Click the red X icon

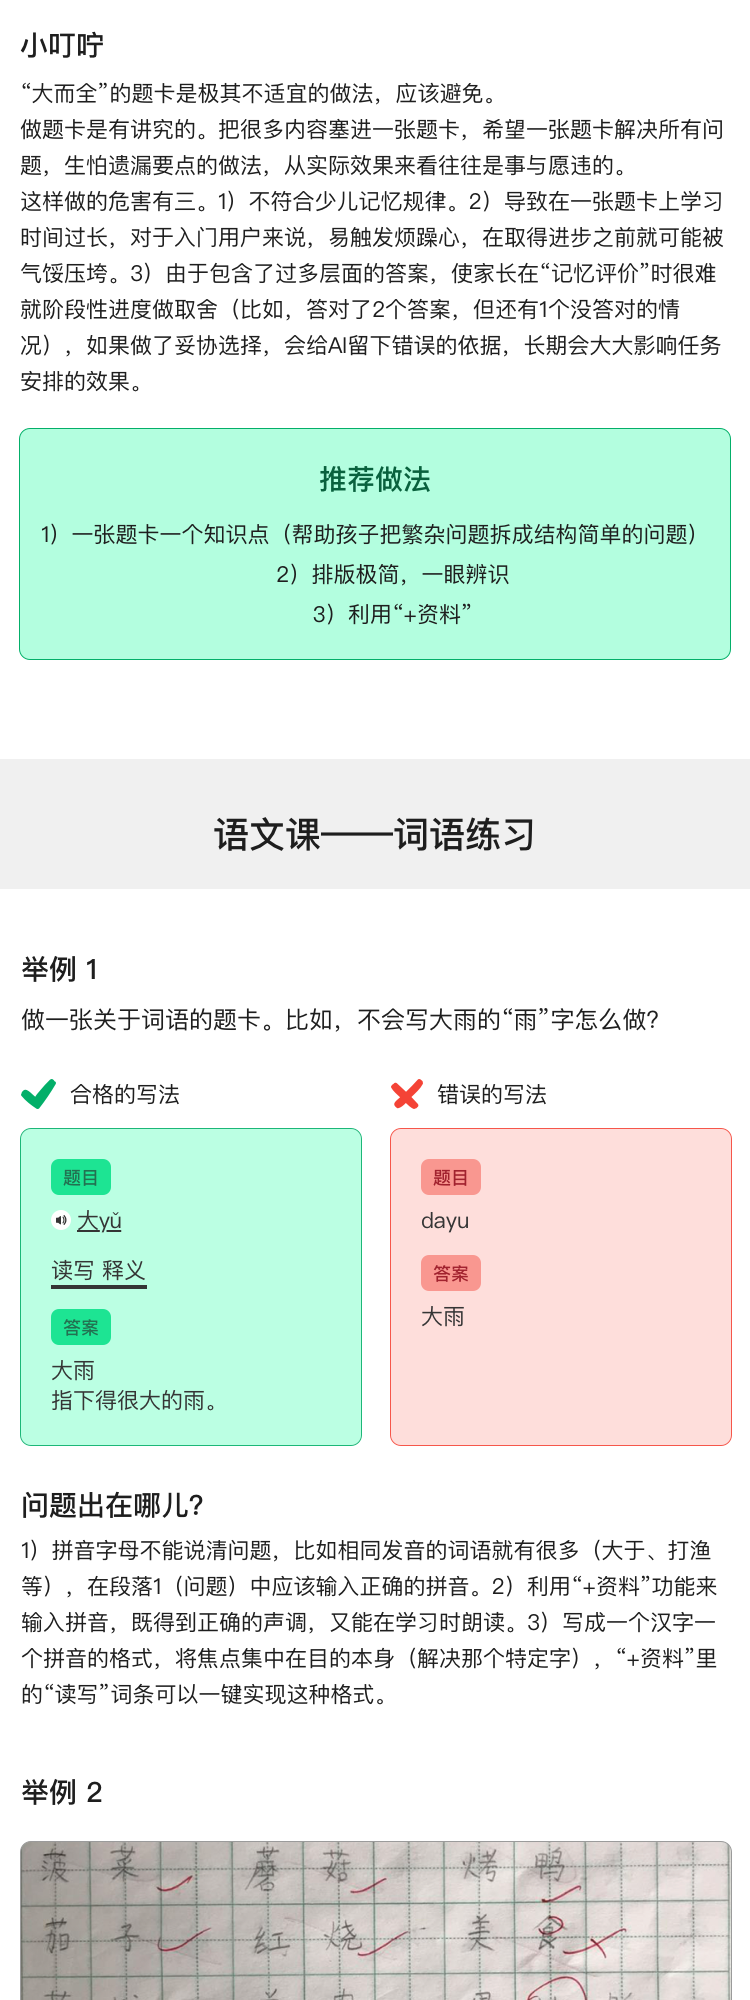coord(407,1095)
